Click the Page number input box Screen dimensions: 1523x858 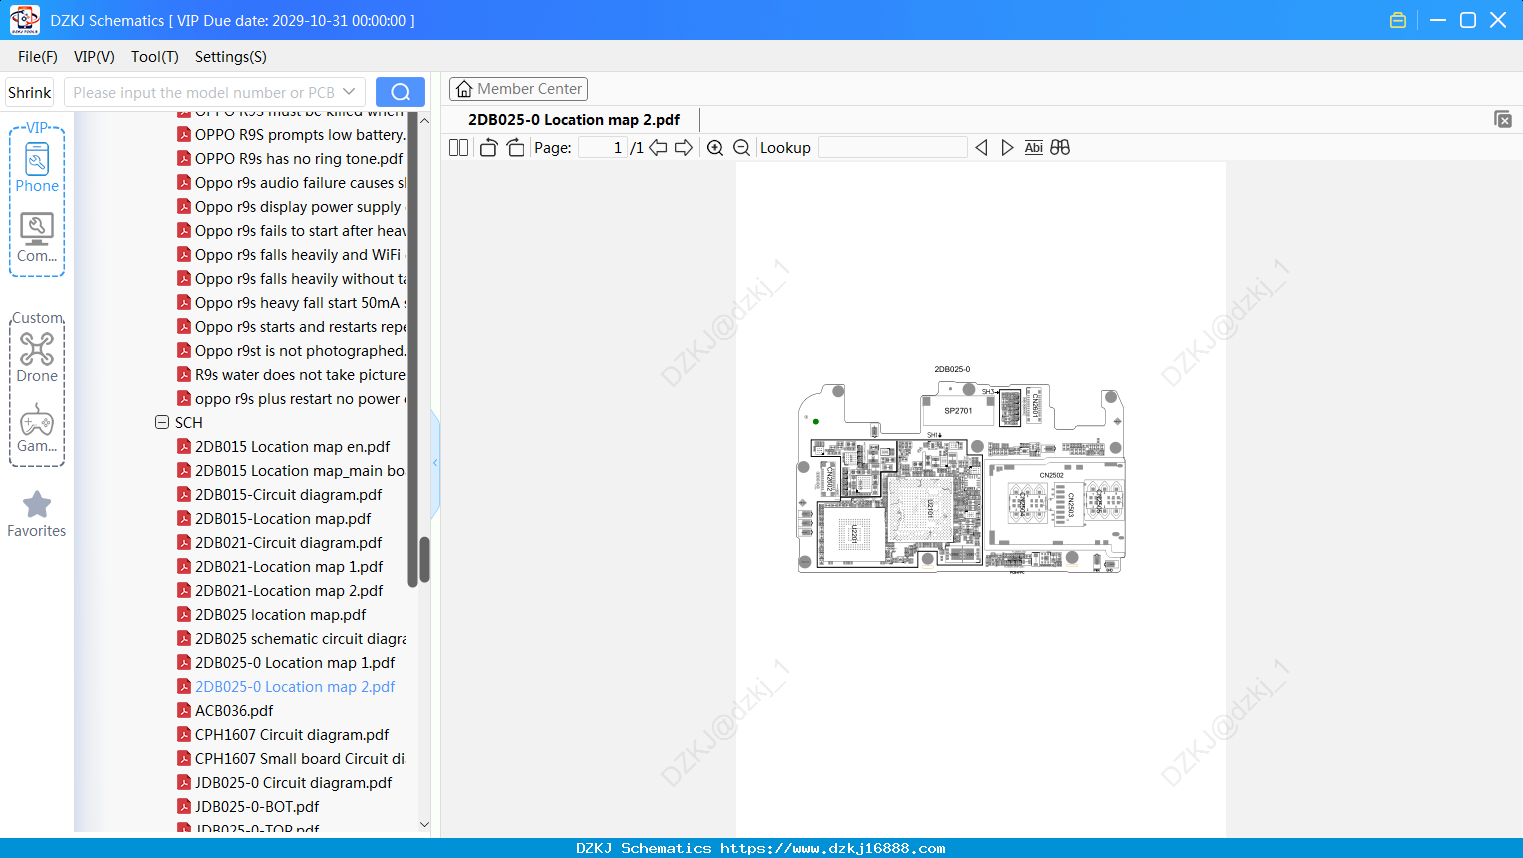click(x=603, y=148)
